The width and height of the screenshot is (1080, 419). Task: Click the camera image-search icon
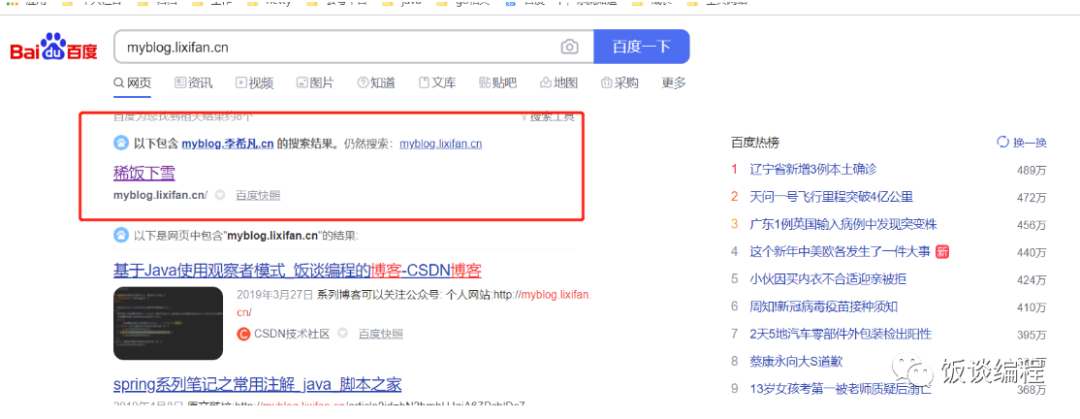(x=569, y=47)
